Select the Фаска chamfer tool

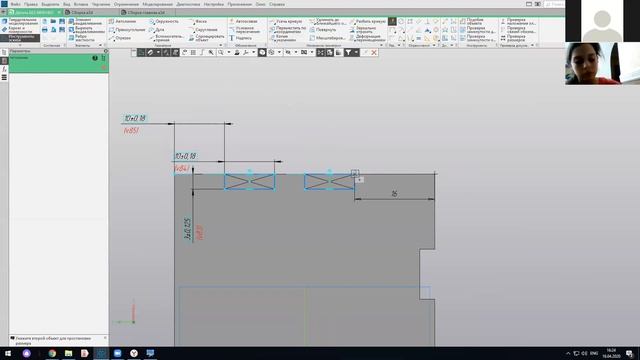pos(198,21)
